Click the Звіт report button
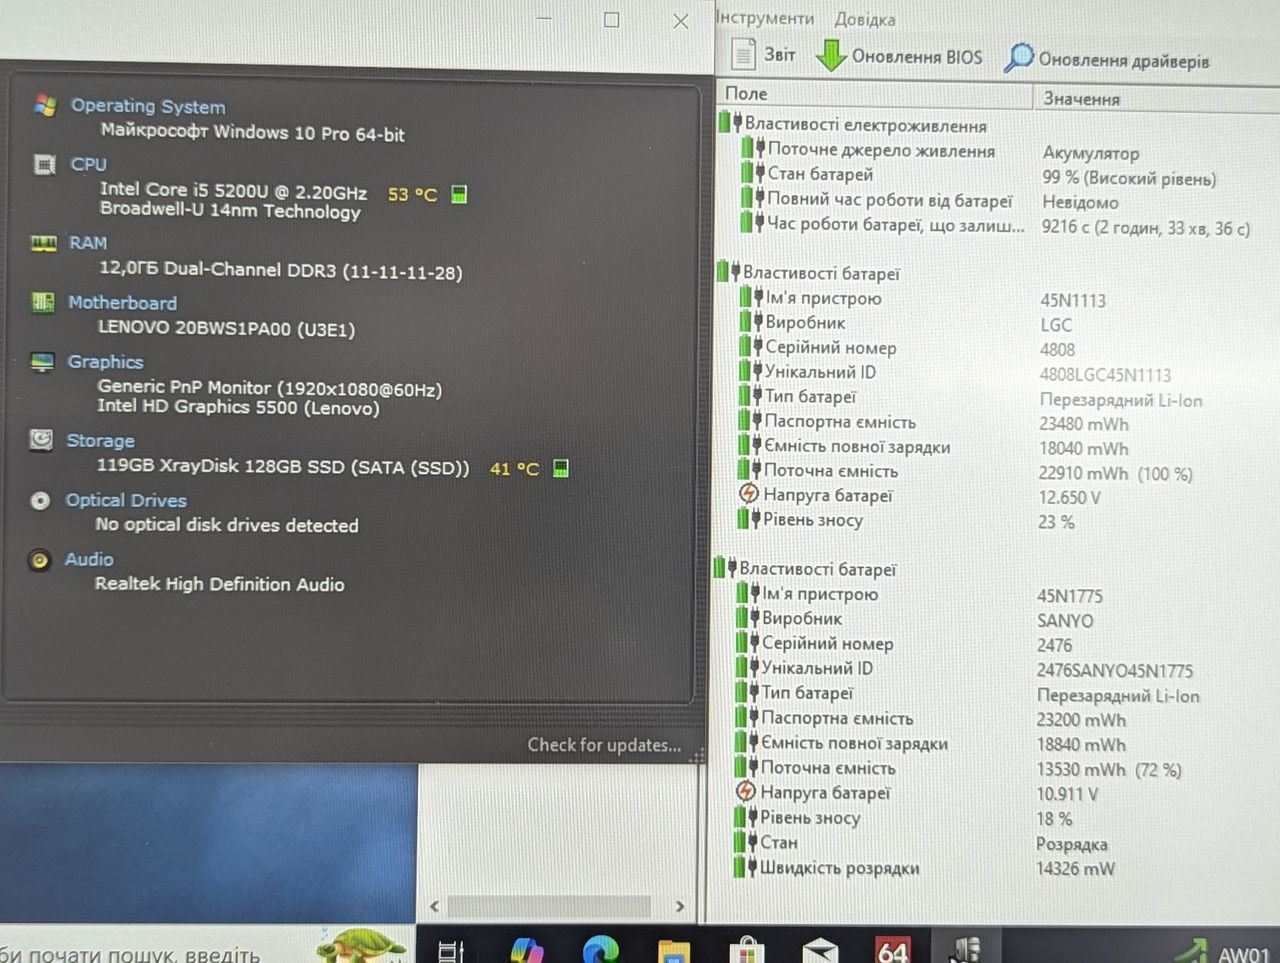 (x=764, y=55)
